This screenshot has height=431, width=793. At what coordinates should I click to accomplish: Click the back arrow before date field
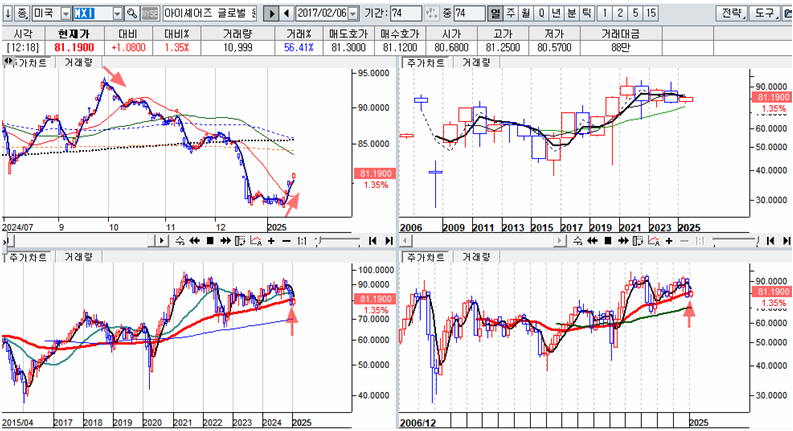(286, 13)
